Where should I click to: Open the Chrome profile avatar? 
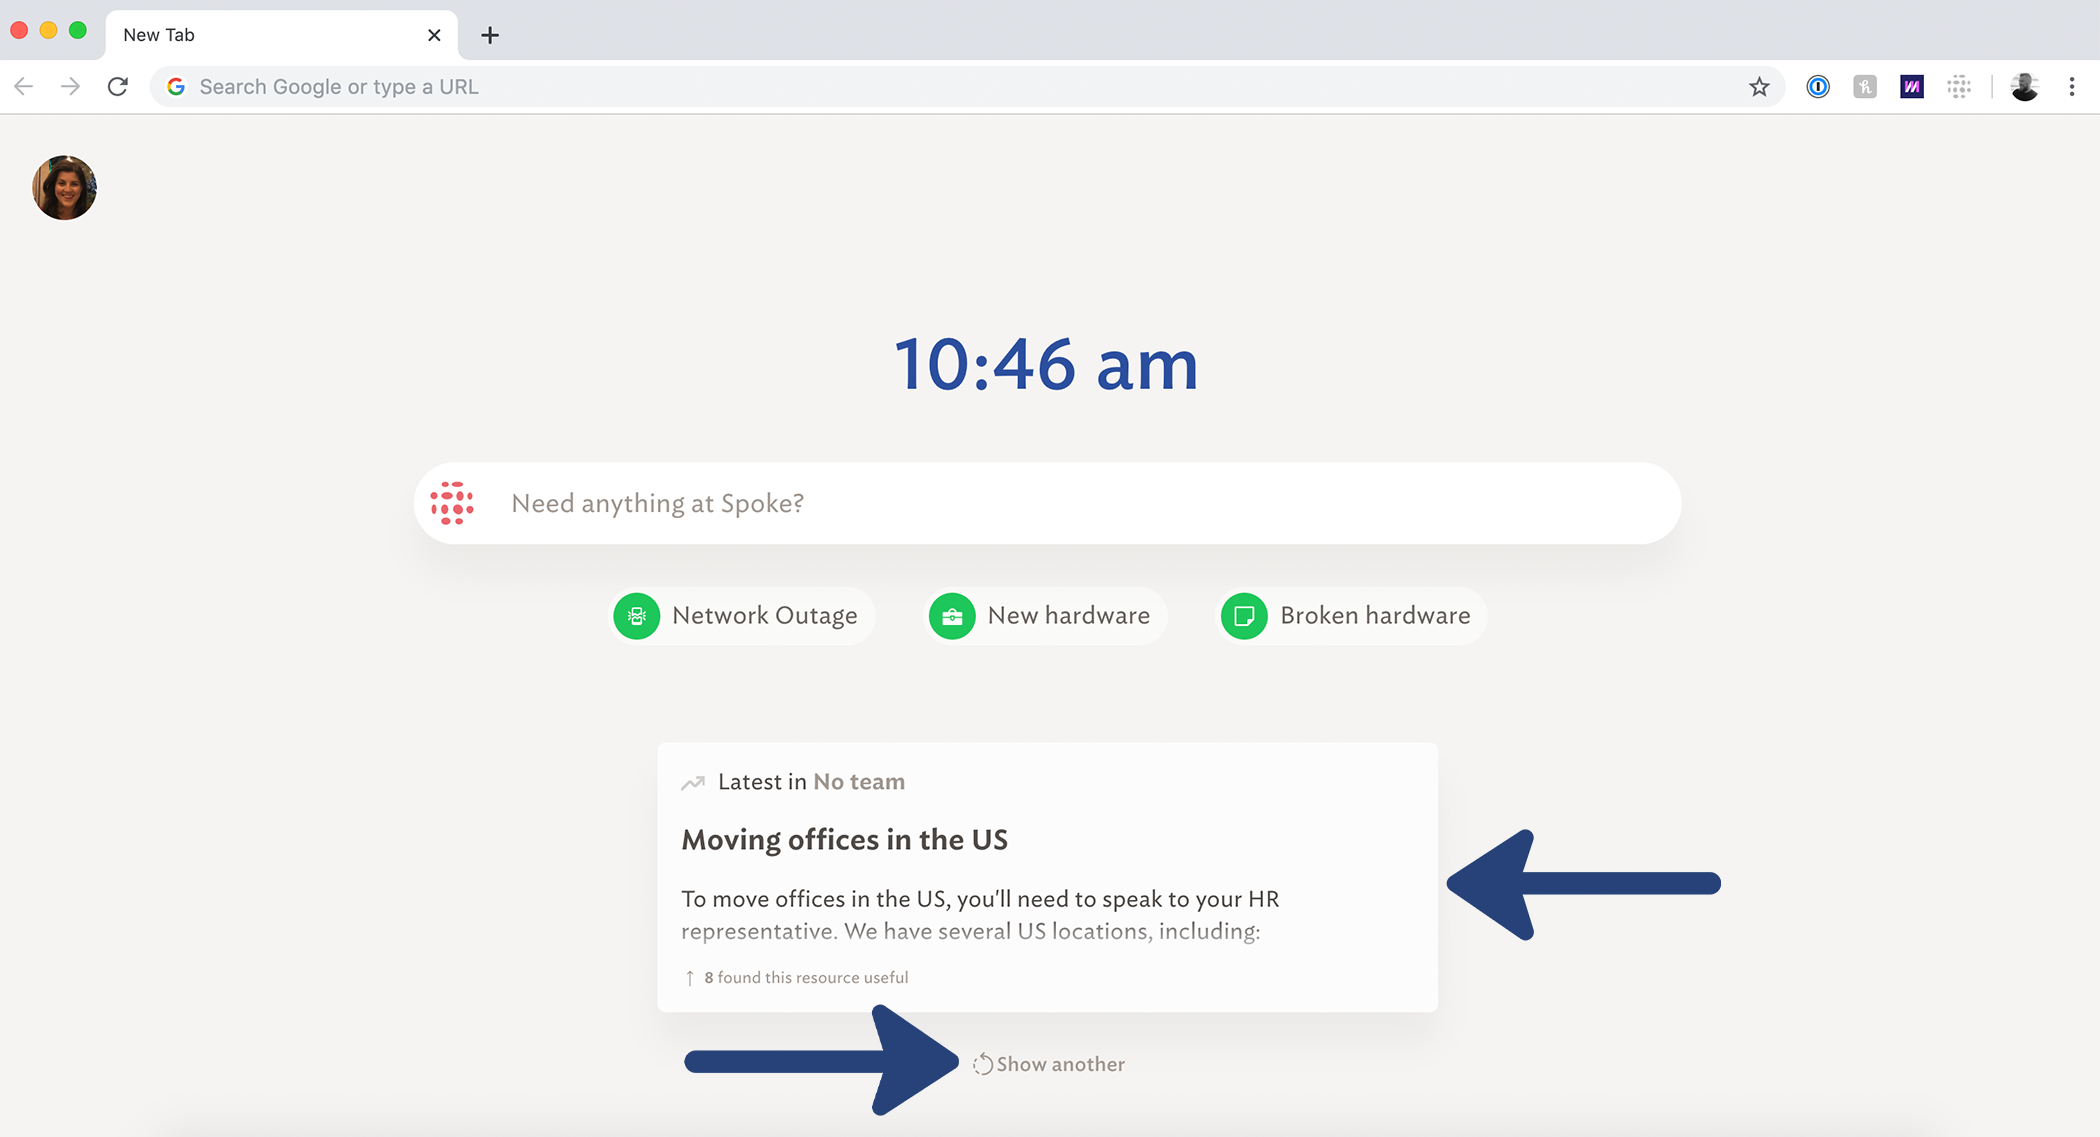click(x=2025, y=87)
